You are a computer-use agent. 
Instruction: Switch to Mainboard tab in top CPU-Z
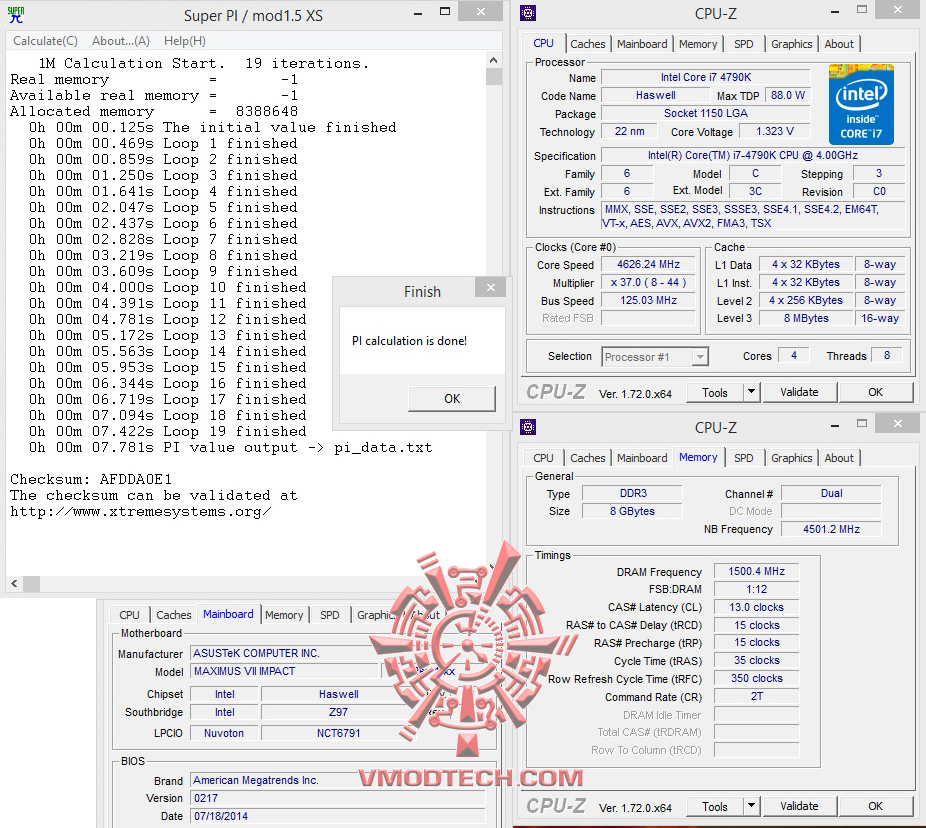[x=642, y=44]
